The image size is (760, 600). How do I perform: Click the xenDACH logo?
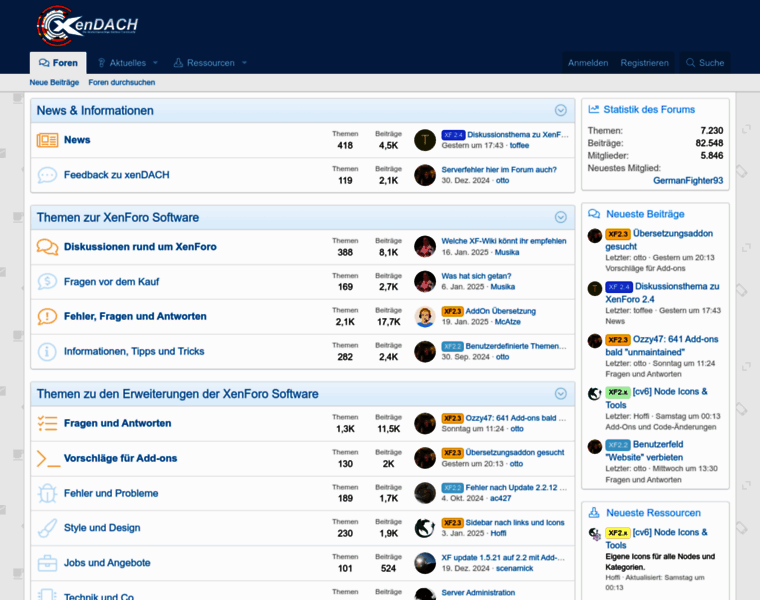coord(87,25)
